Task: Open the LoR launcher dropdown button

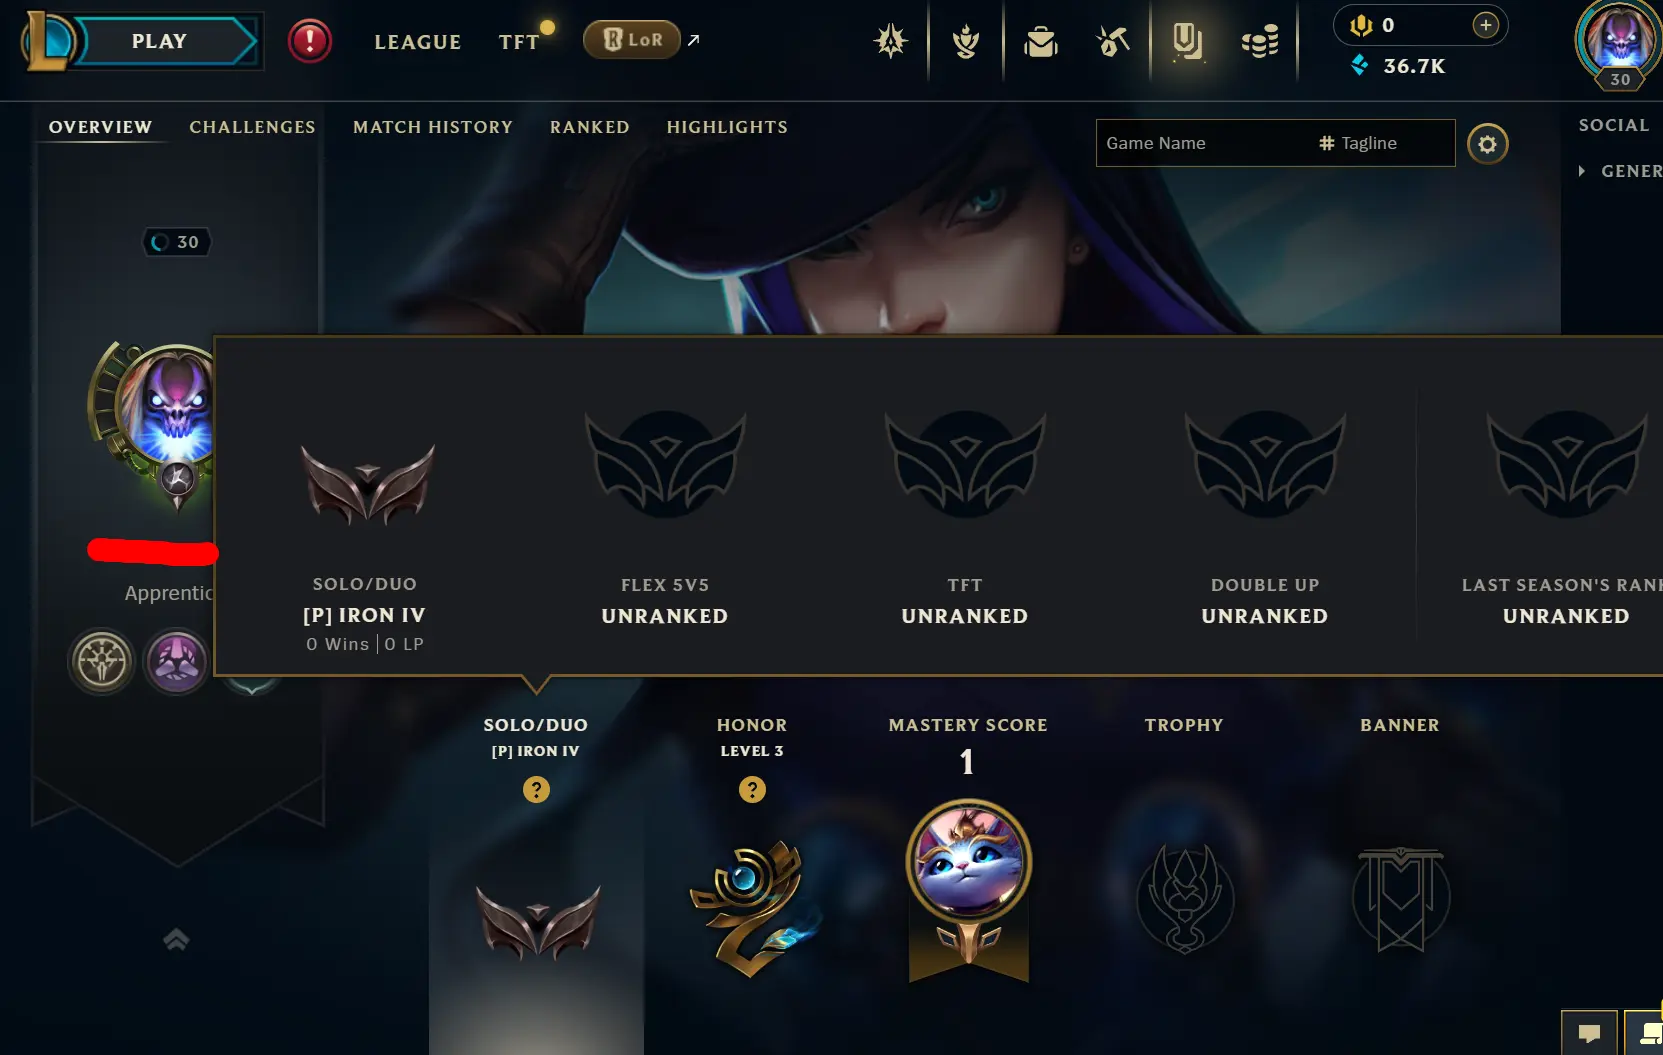Action: pos(631,40)
